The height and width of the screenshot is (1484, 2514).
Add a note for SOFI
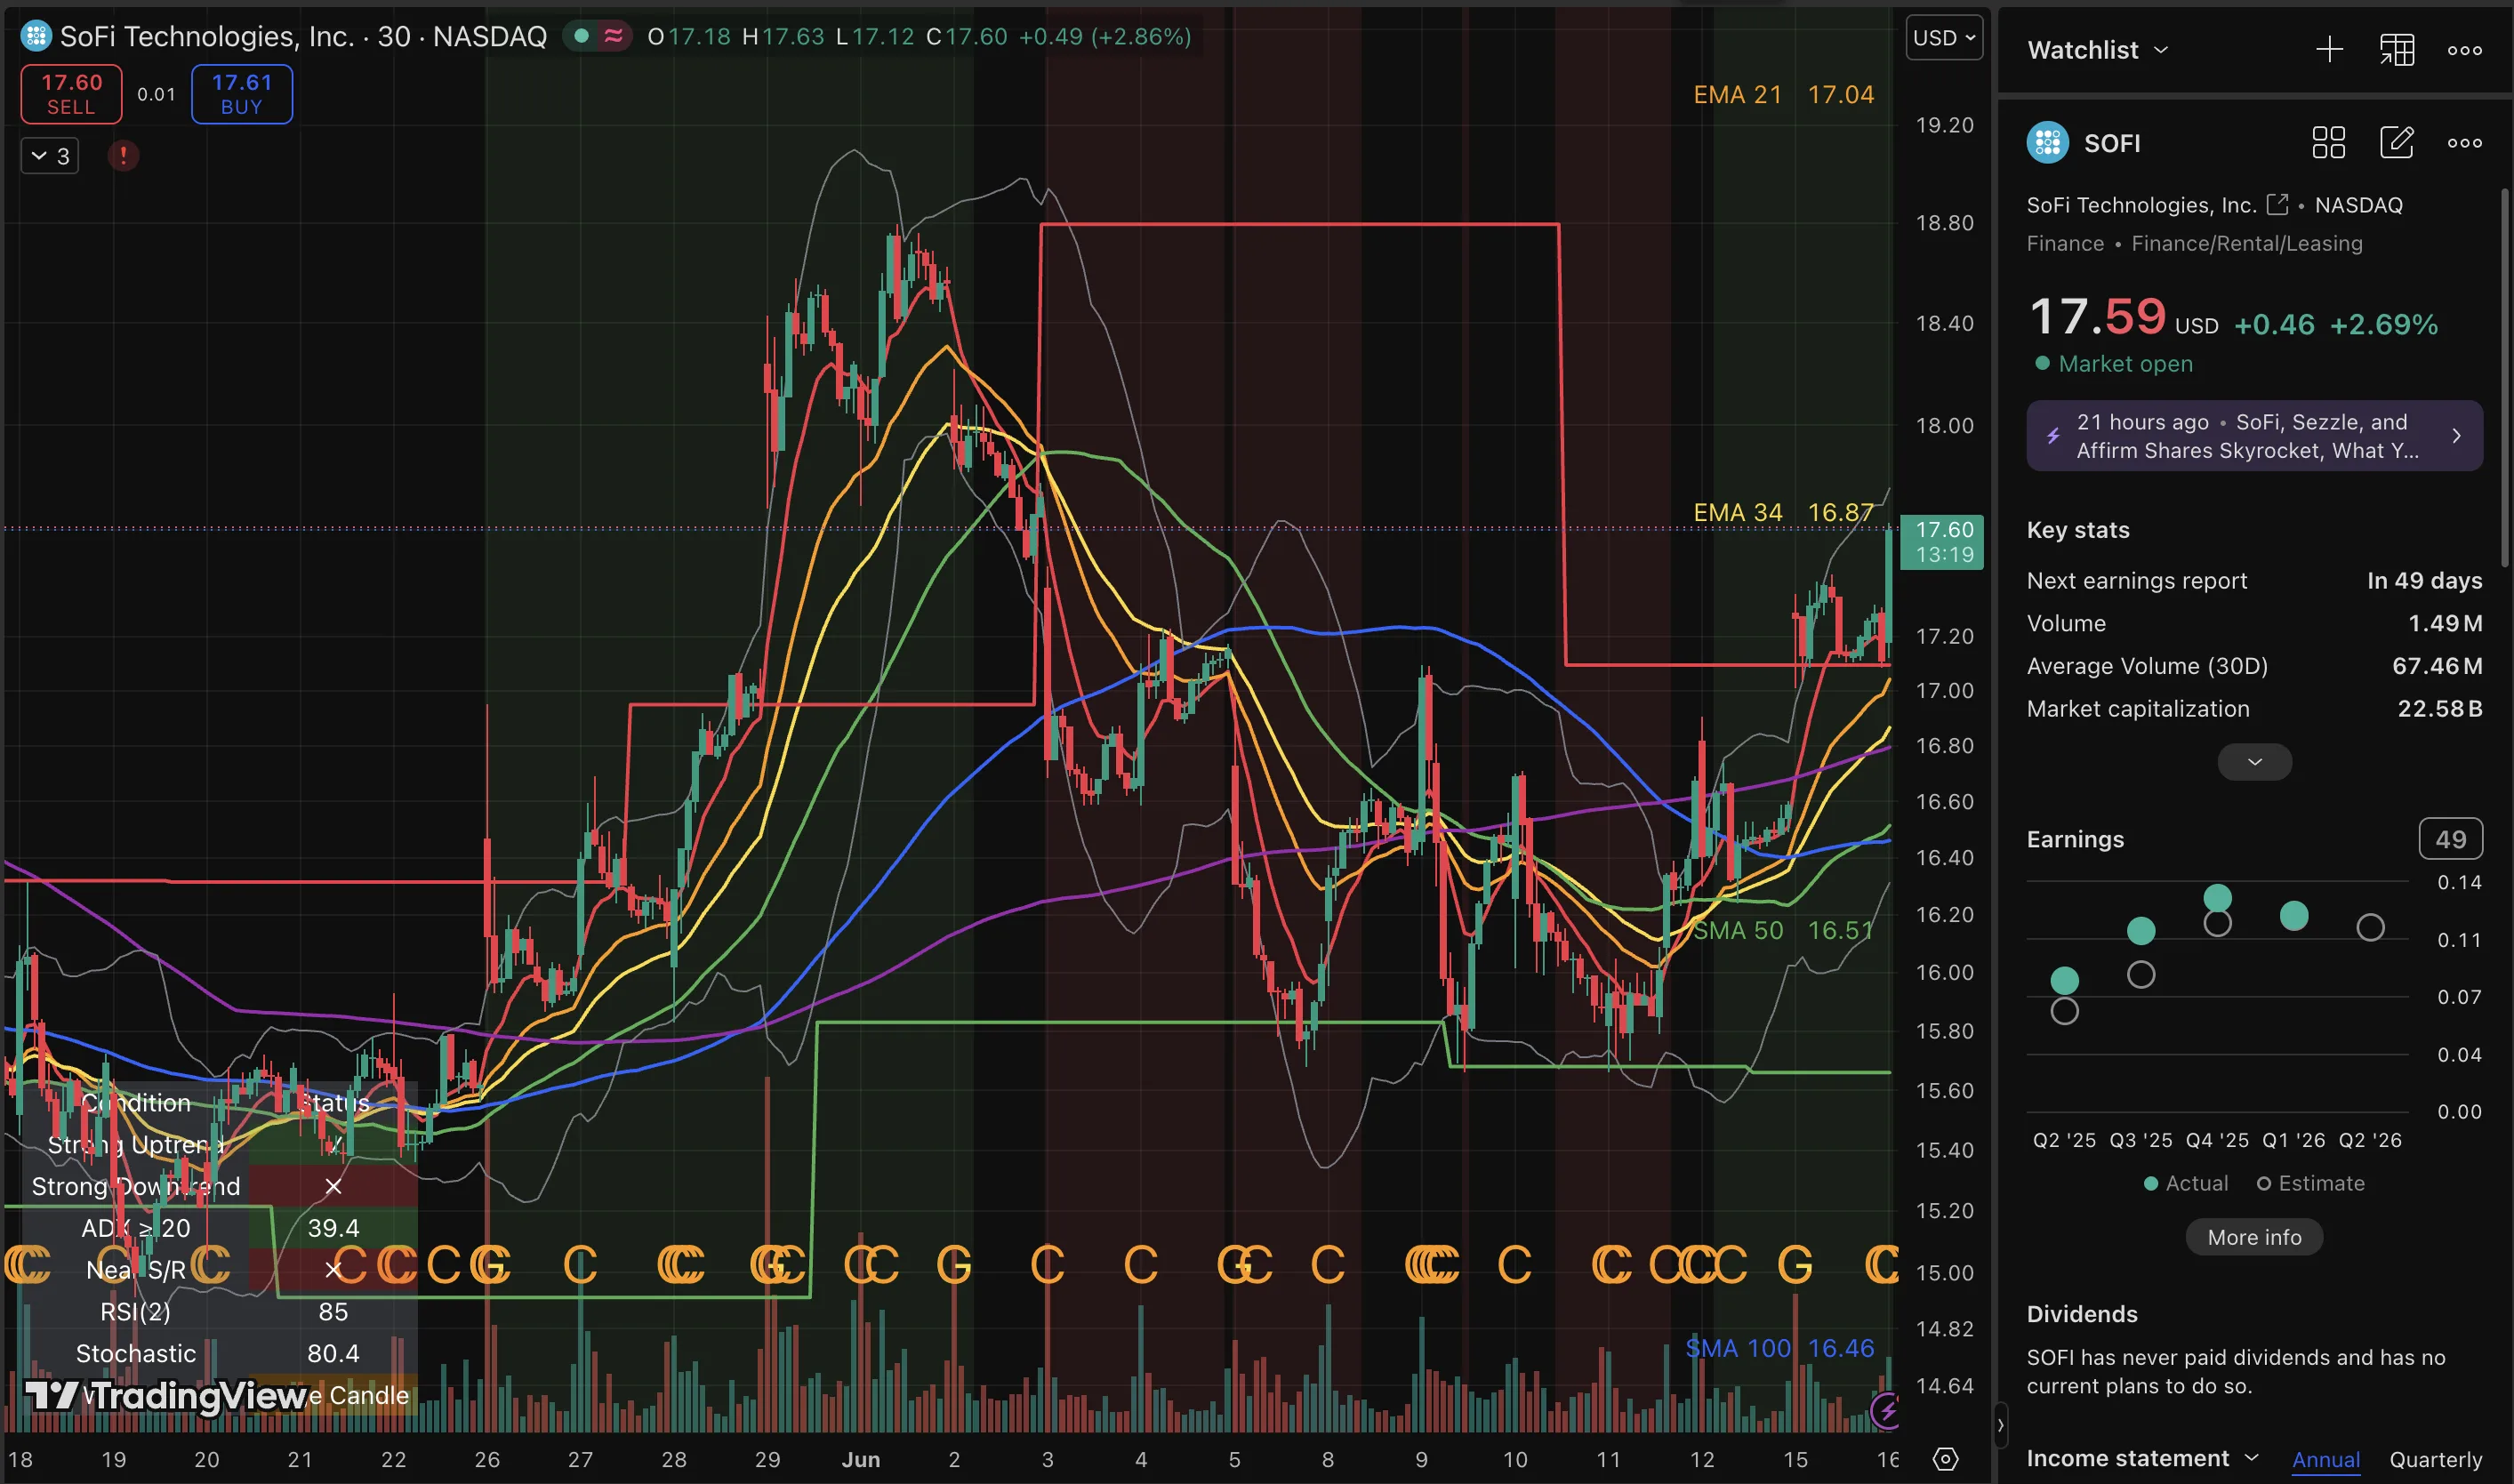tap(2396, 143)
